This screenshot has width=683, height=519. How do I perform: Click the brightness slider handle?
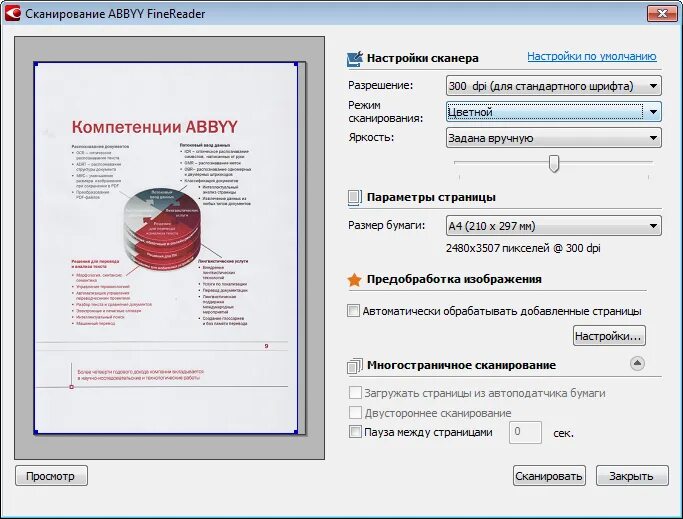point(554,163)
